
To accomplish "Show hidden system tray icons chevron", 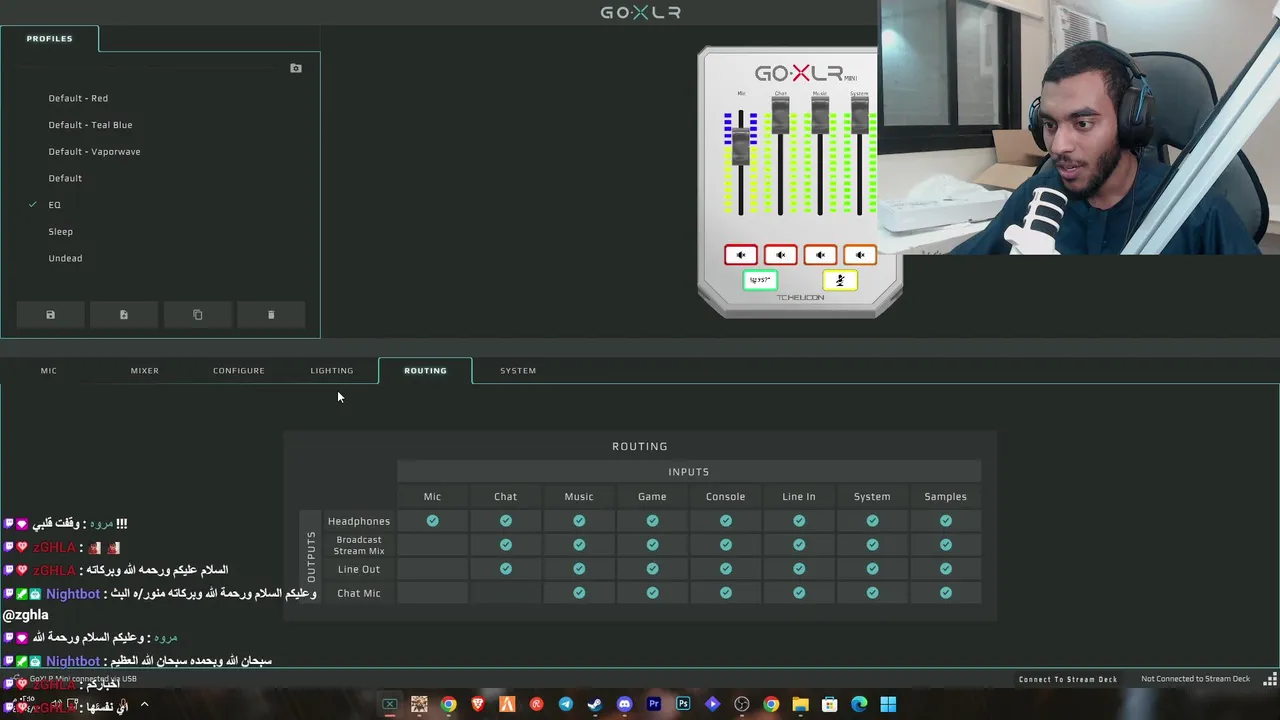I will pyautogui.click(x=144, y=704).
